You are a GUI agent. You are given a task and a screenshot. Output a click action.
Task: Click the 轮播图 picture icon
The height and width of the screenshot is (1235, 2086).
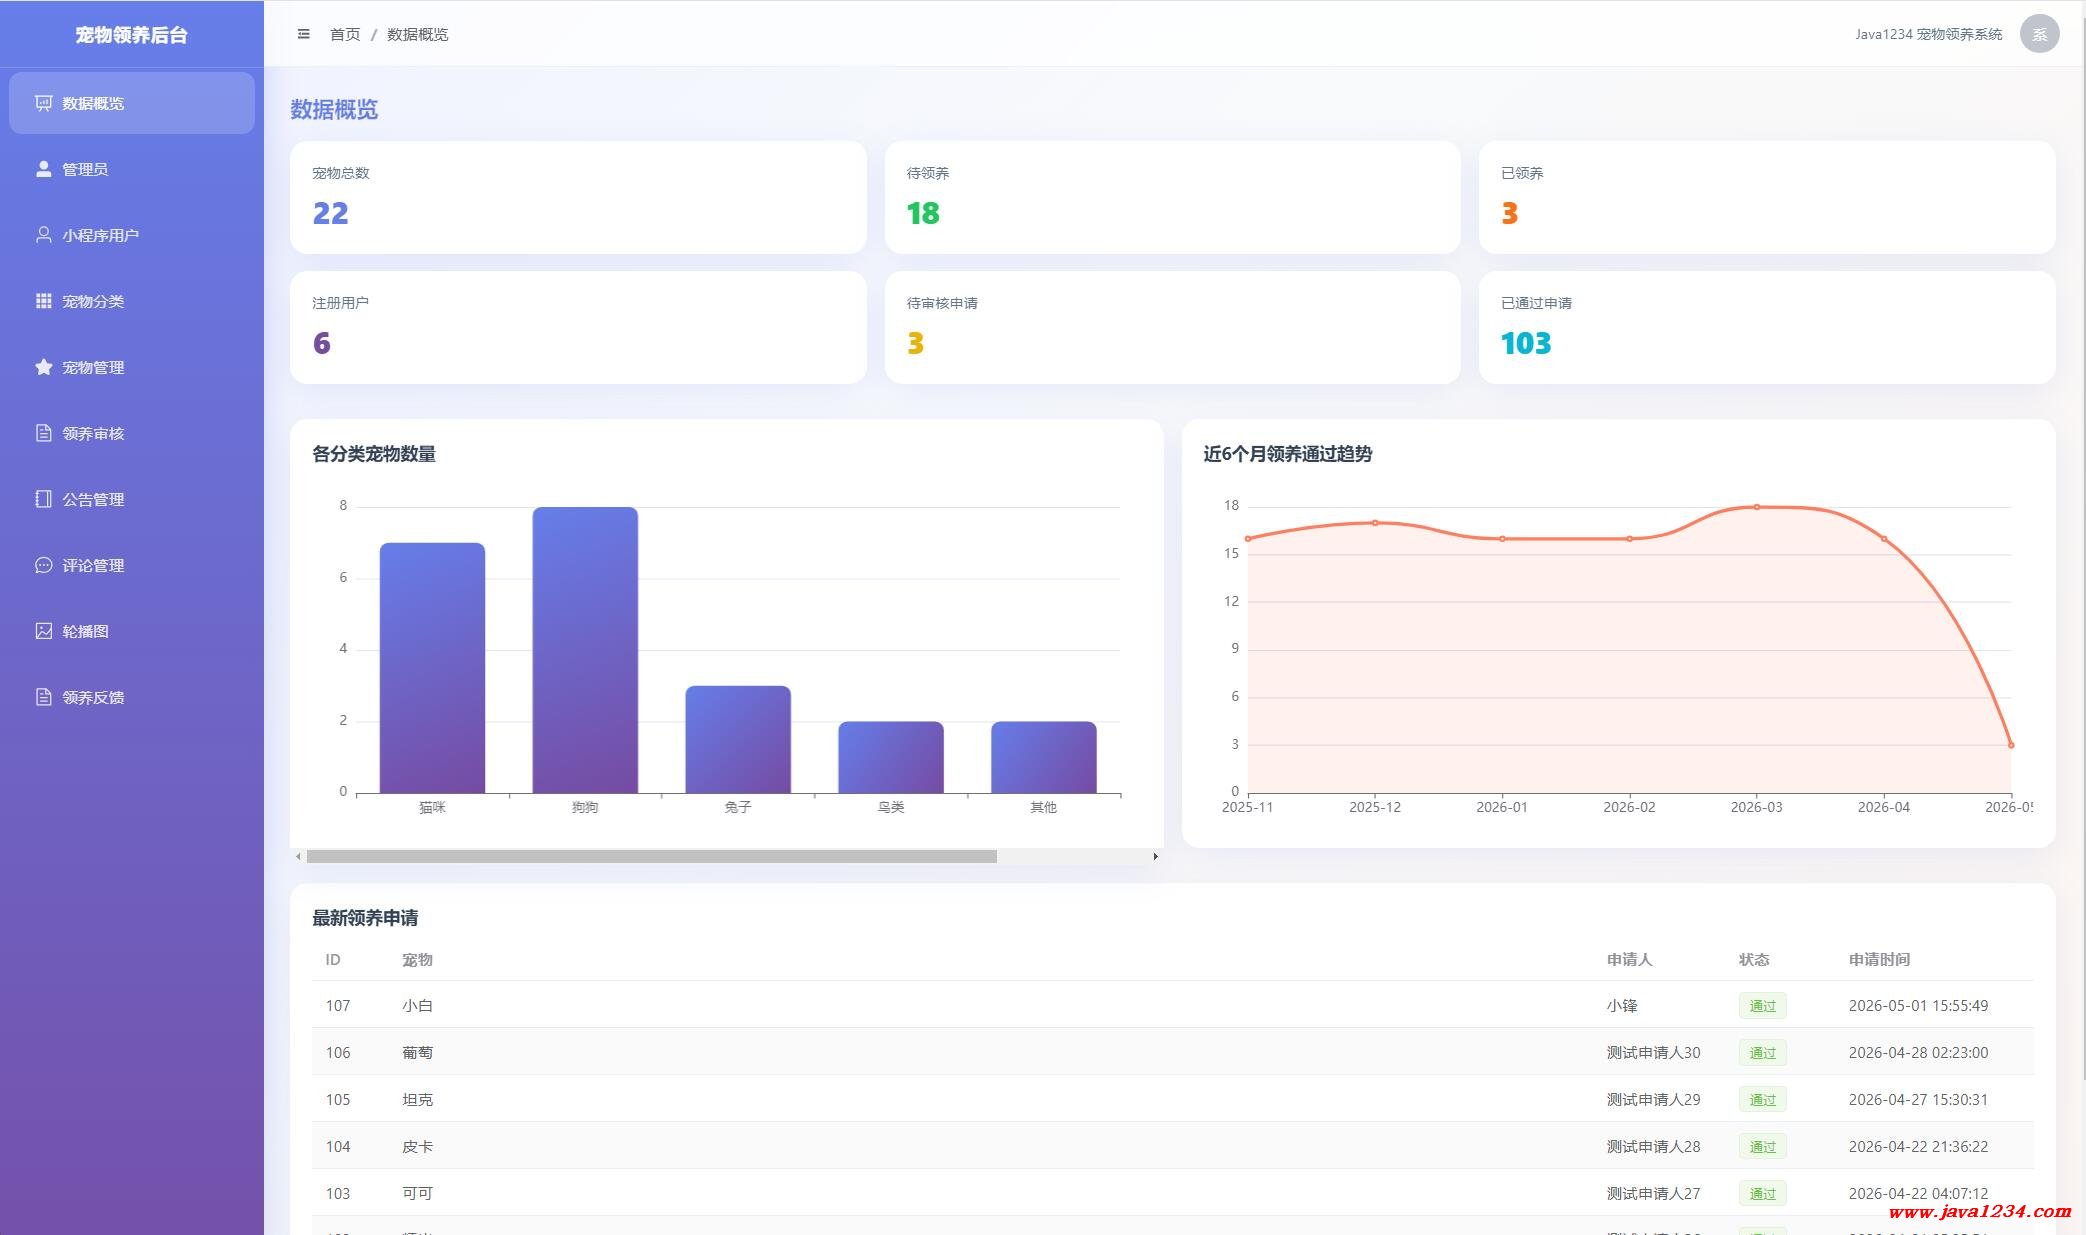(43, 631)
